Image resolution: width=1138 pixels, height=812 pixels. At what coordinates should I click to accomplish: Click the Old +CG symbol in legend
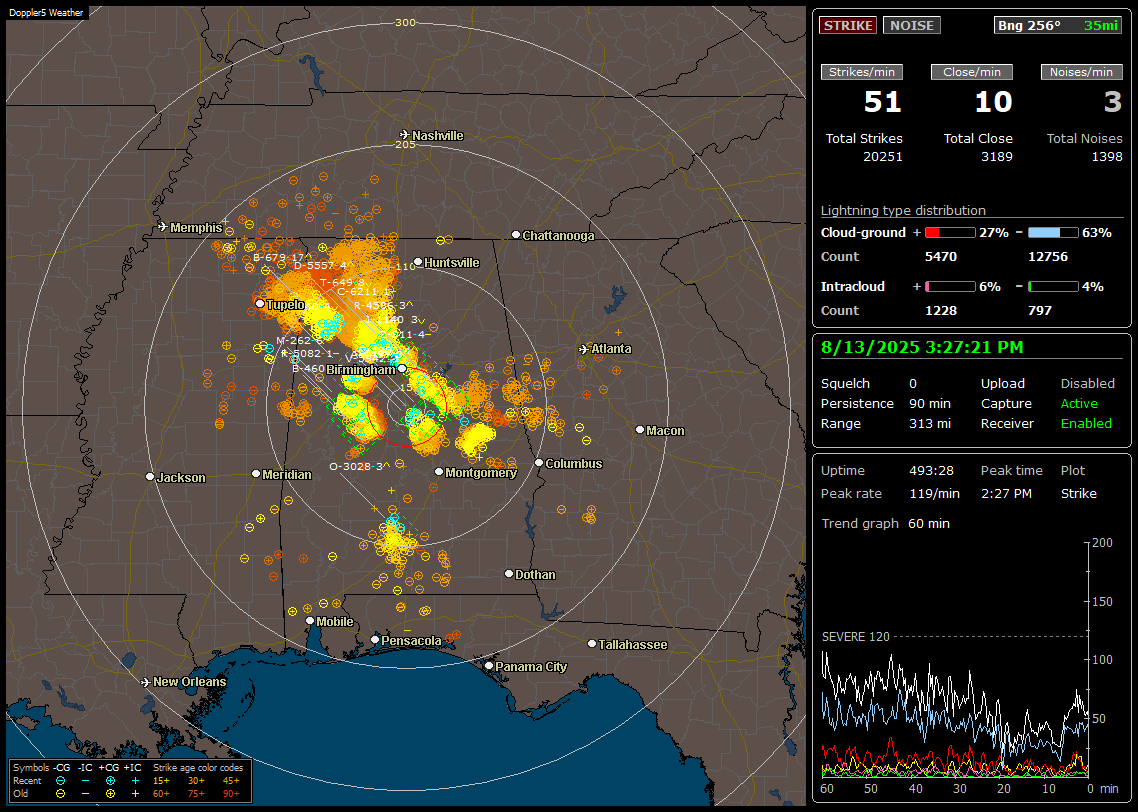click(110, 794)
